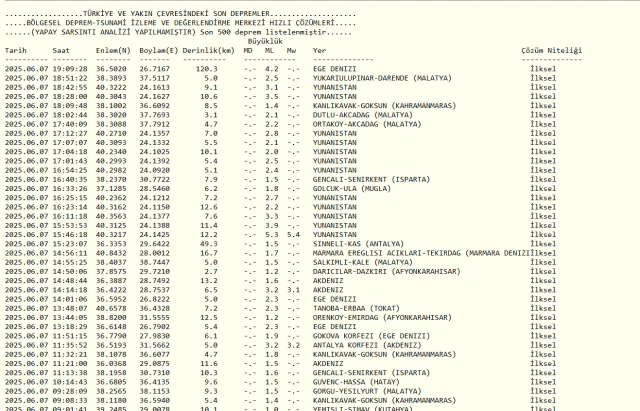Image resolution: width=640 pixels, height=411 pixels.
Task: Click 'YUKARIULUPINAR-DARENDE (MALATYA)' location
Action: pyautogui.click(x=382, y=78)
